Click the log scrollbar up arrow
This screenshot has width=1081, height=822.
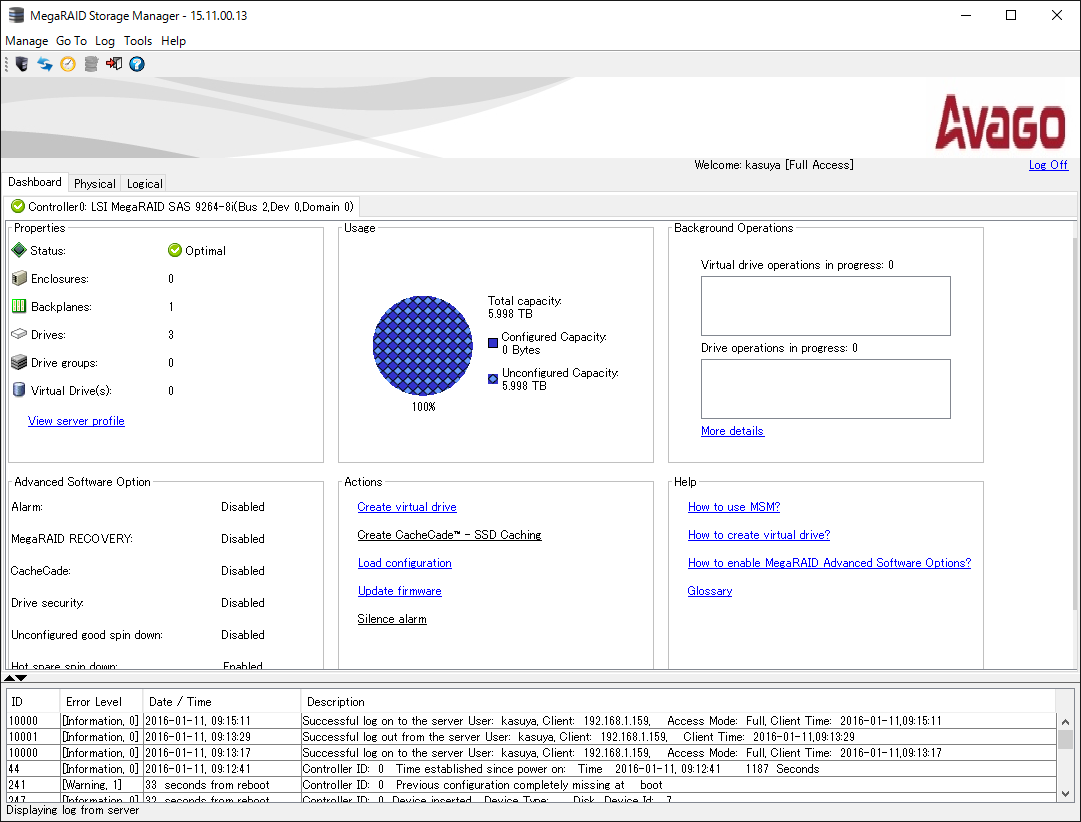(1065, 722)
